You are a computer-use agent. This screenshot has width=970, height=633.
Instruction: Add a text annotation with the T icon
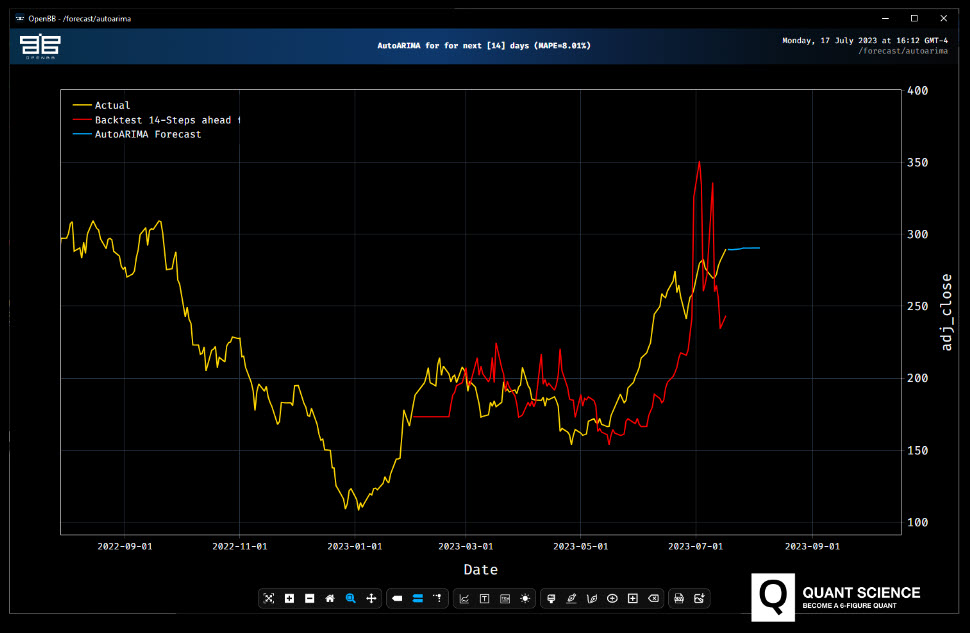click(x=484, y=598)
